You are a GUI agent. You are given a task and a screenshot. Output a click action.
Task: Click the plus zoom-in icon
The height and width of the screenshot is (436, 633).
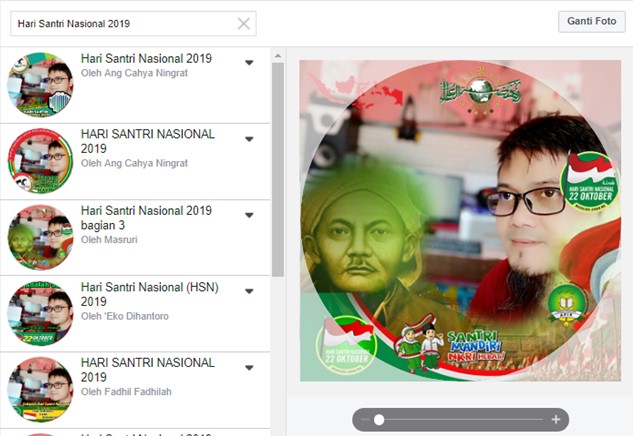[x=556, y=420]
